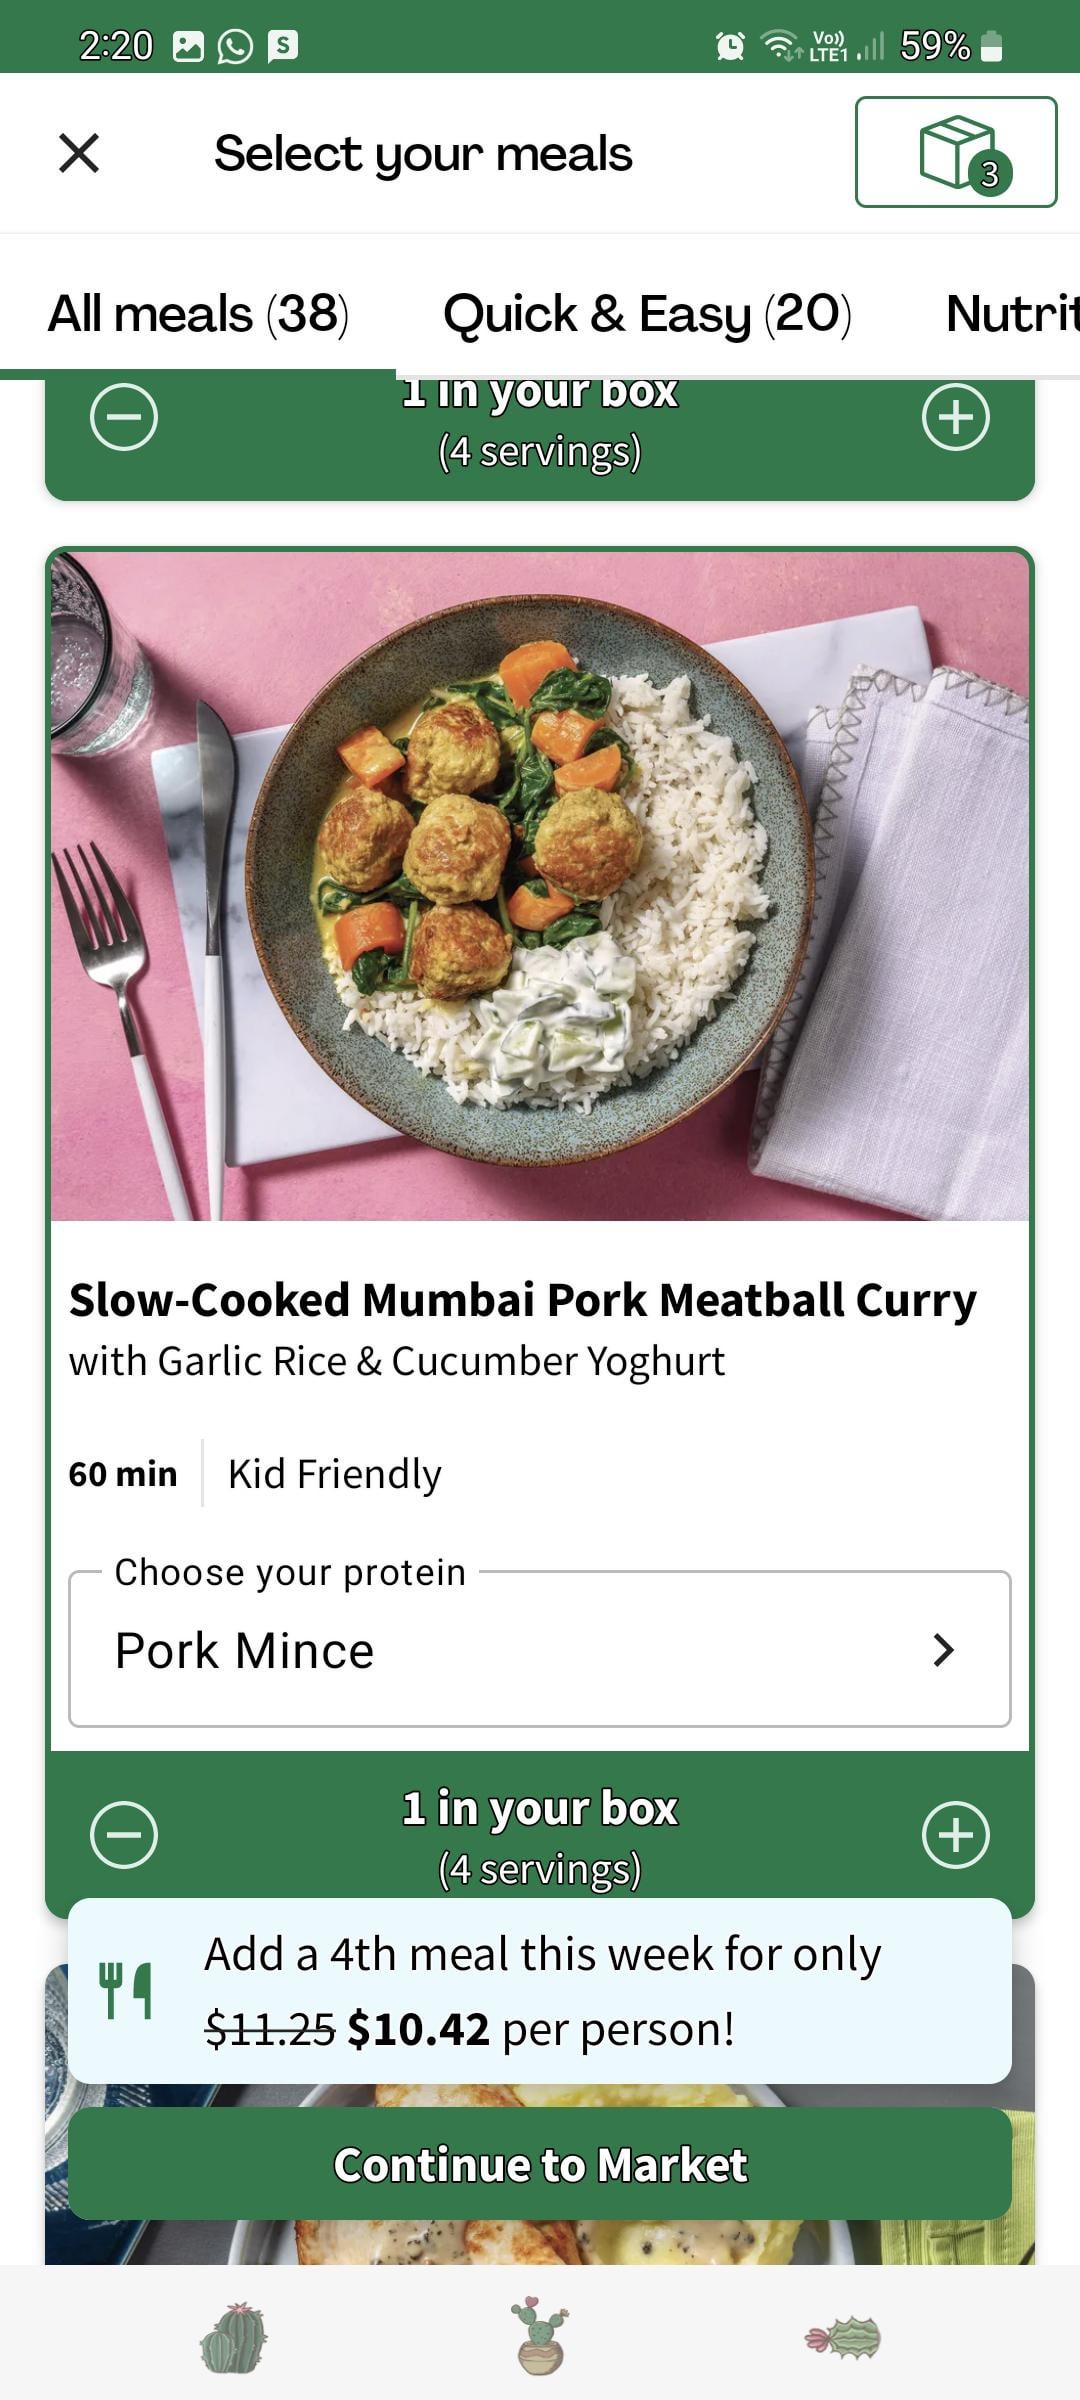
Task: Open Slow-Cooked Mumbai Pork Meatball Curry details
Action: coord(522,1300)
